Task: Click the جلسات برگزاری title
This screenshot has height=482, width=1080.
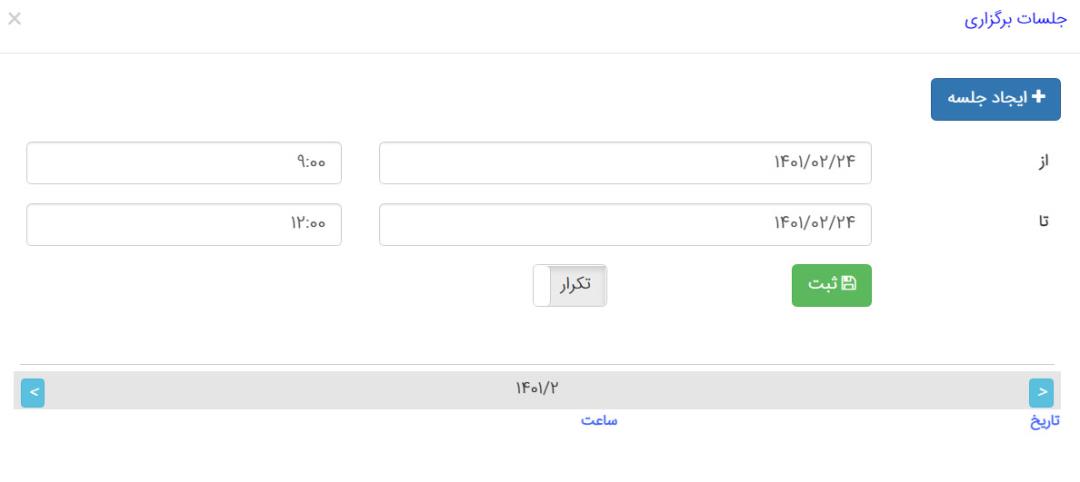Action: [x=1015, y=19]
